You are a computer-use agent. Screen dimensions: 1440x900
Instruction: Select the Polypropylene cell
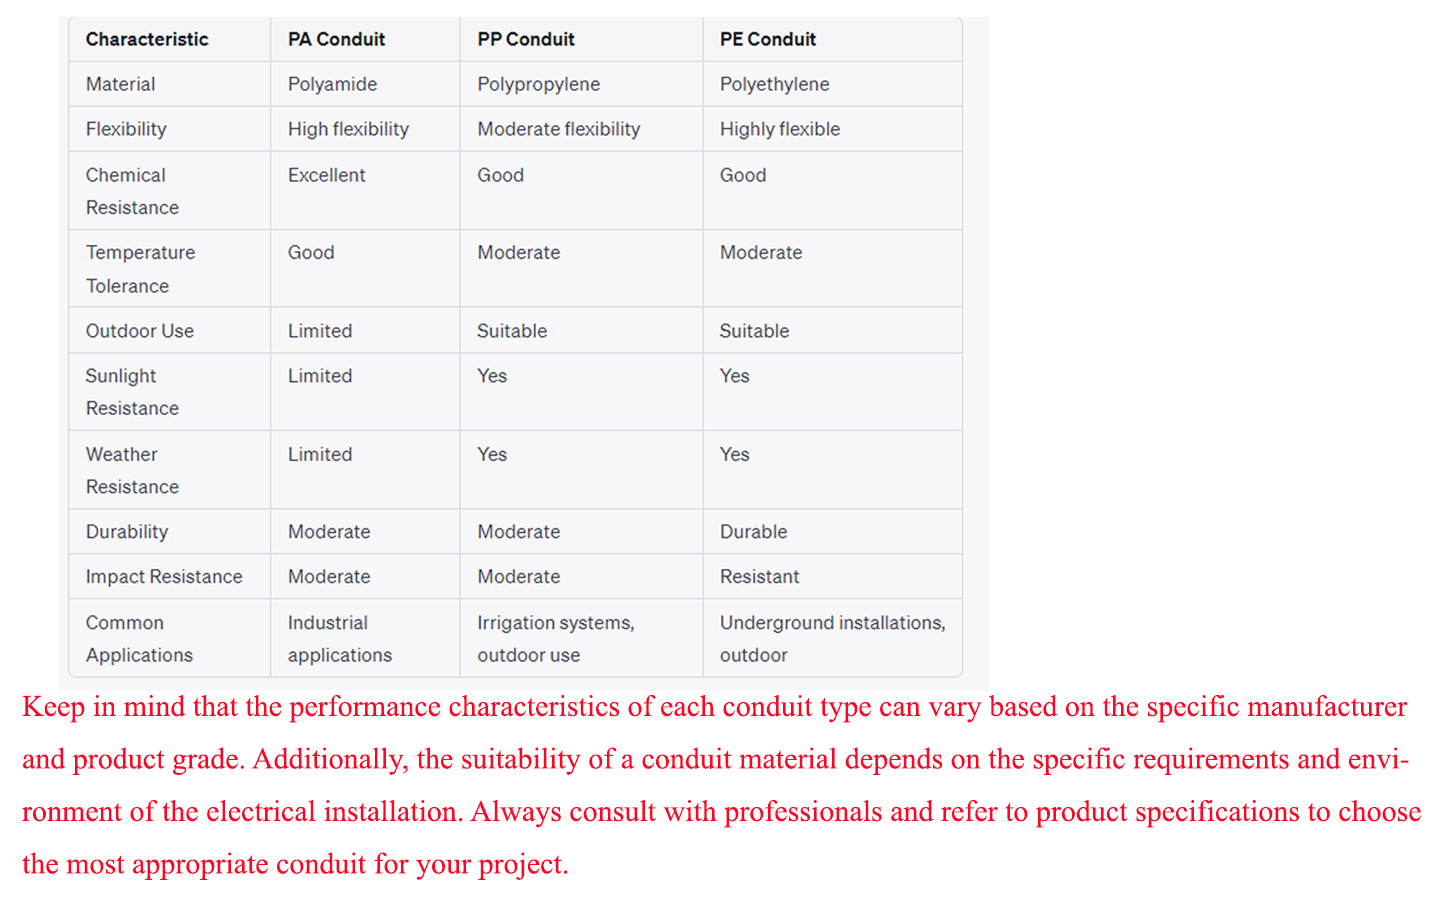538,85
